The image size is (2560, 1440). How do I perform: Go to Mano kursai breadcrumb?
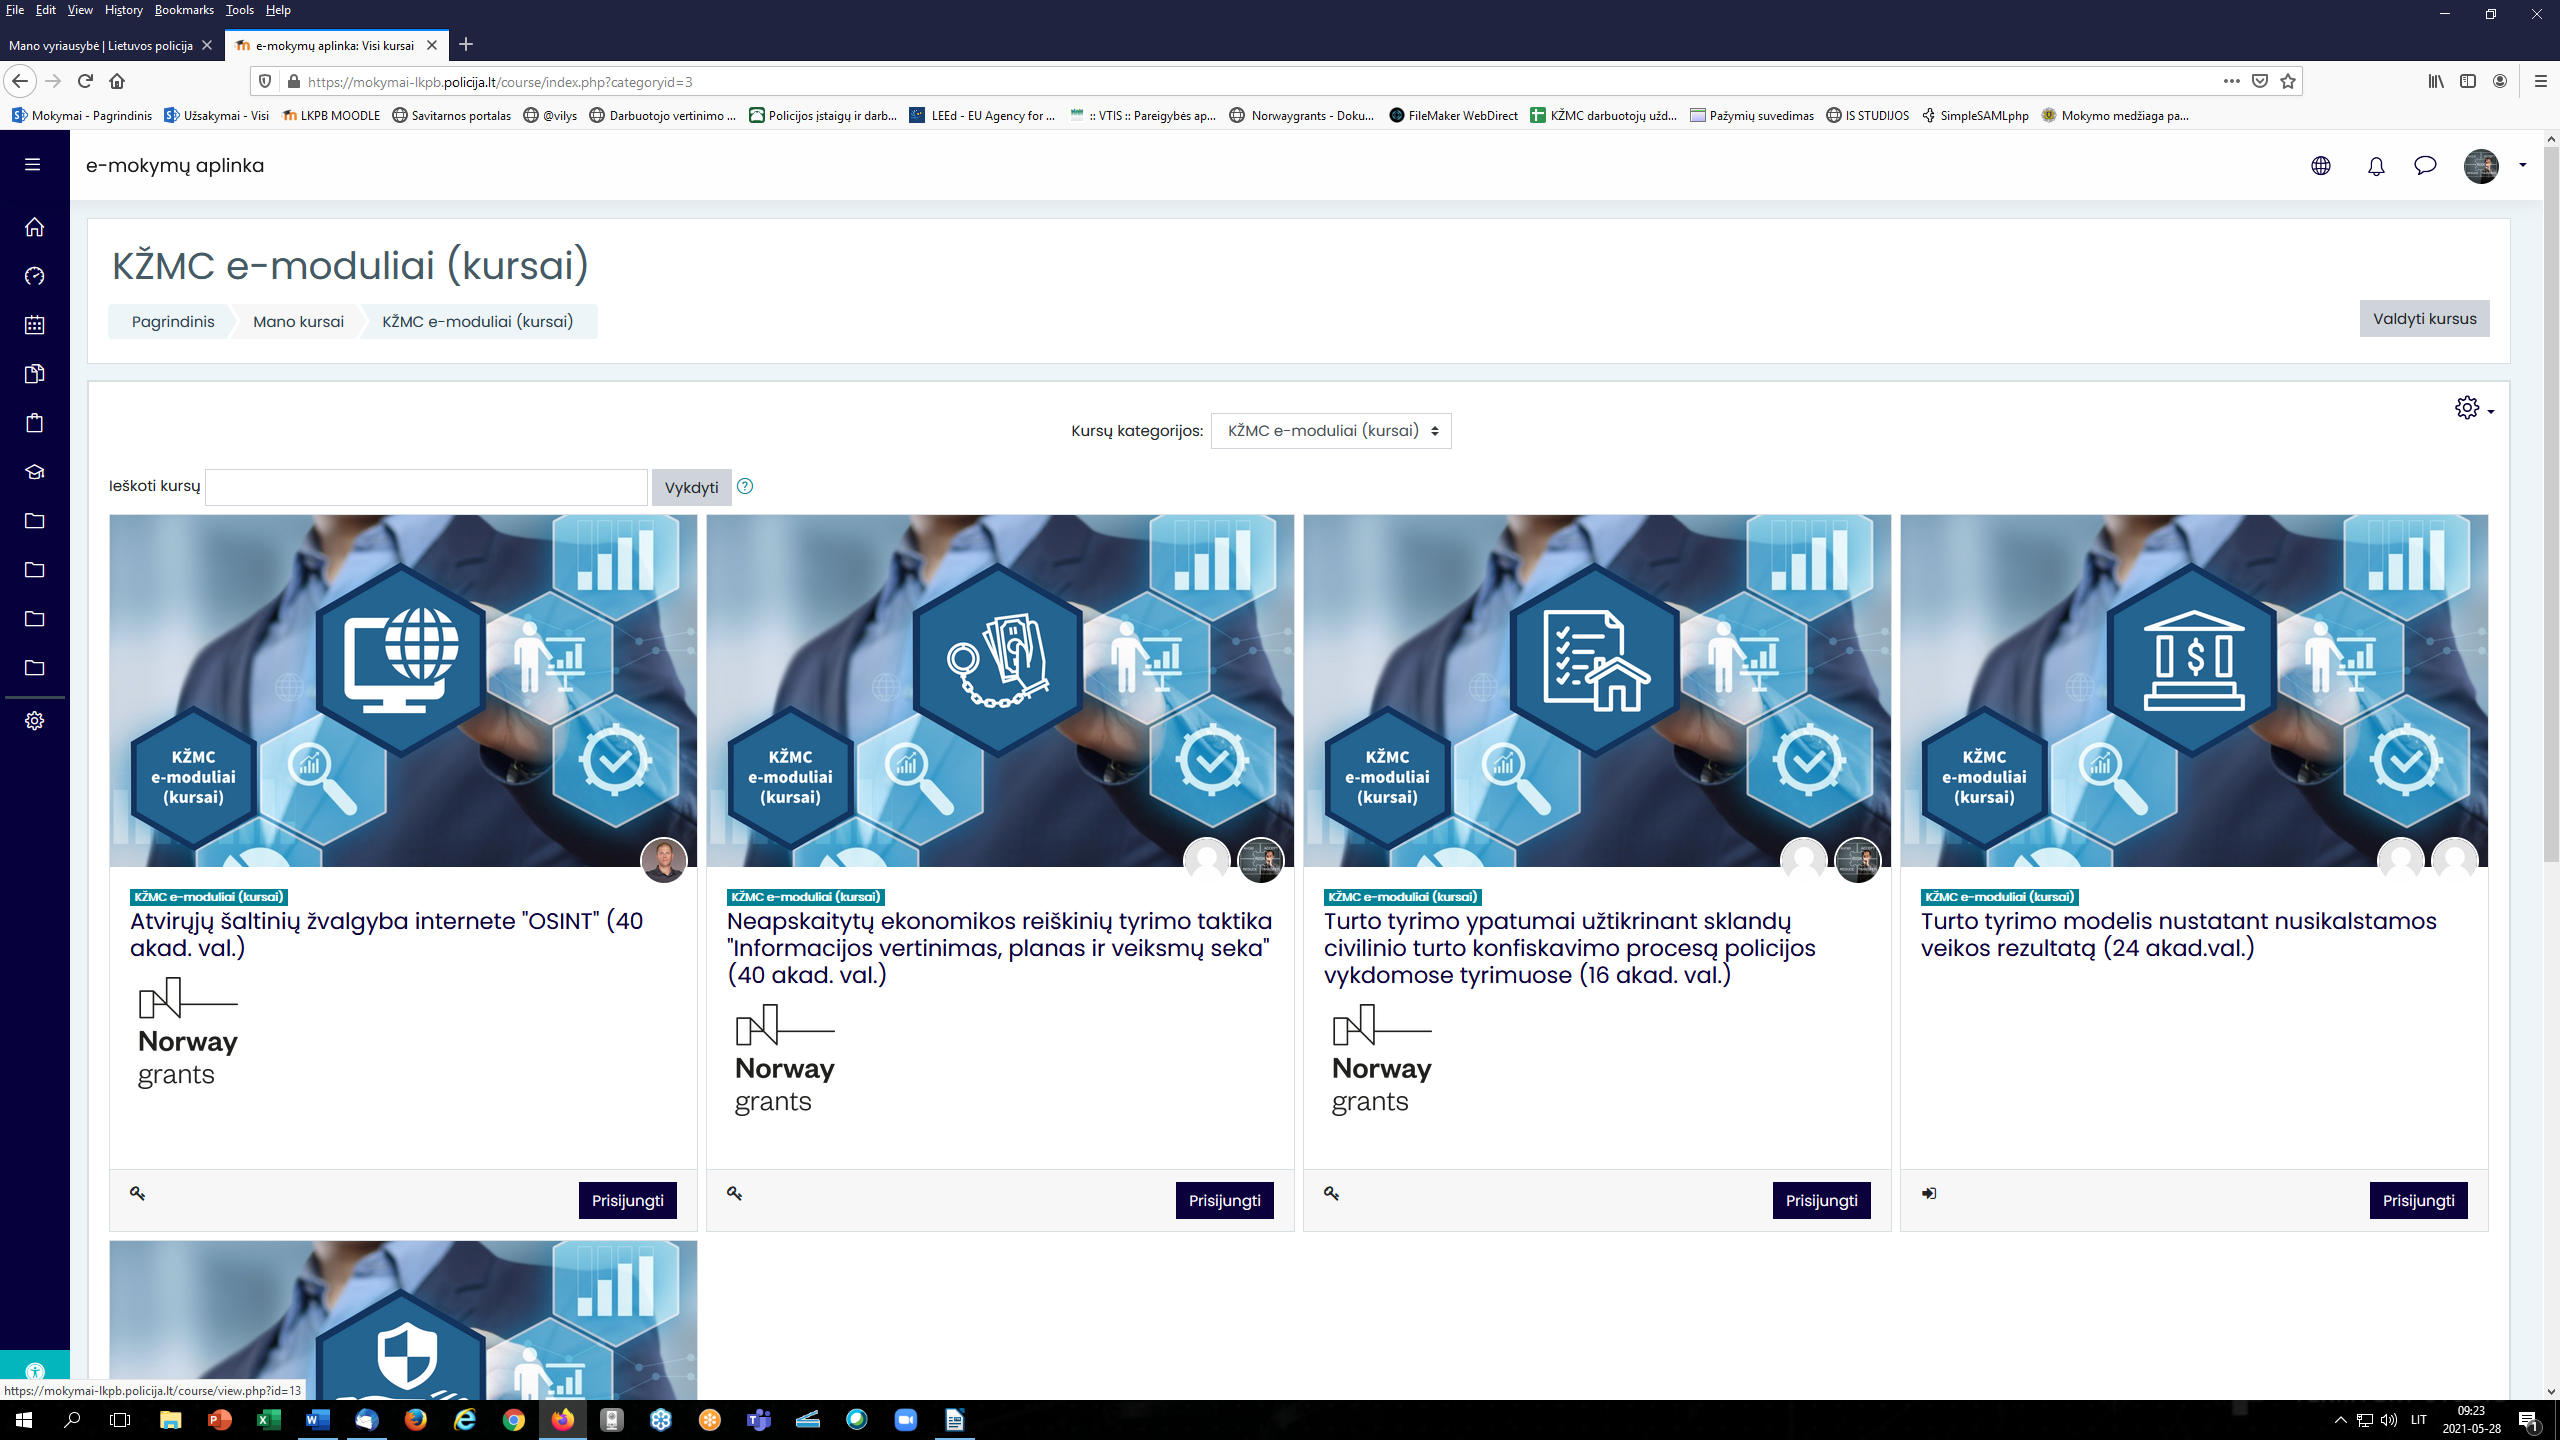coord(298,321)
